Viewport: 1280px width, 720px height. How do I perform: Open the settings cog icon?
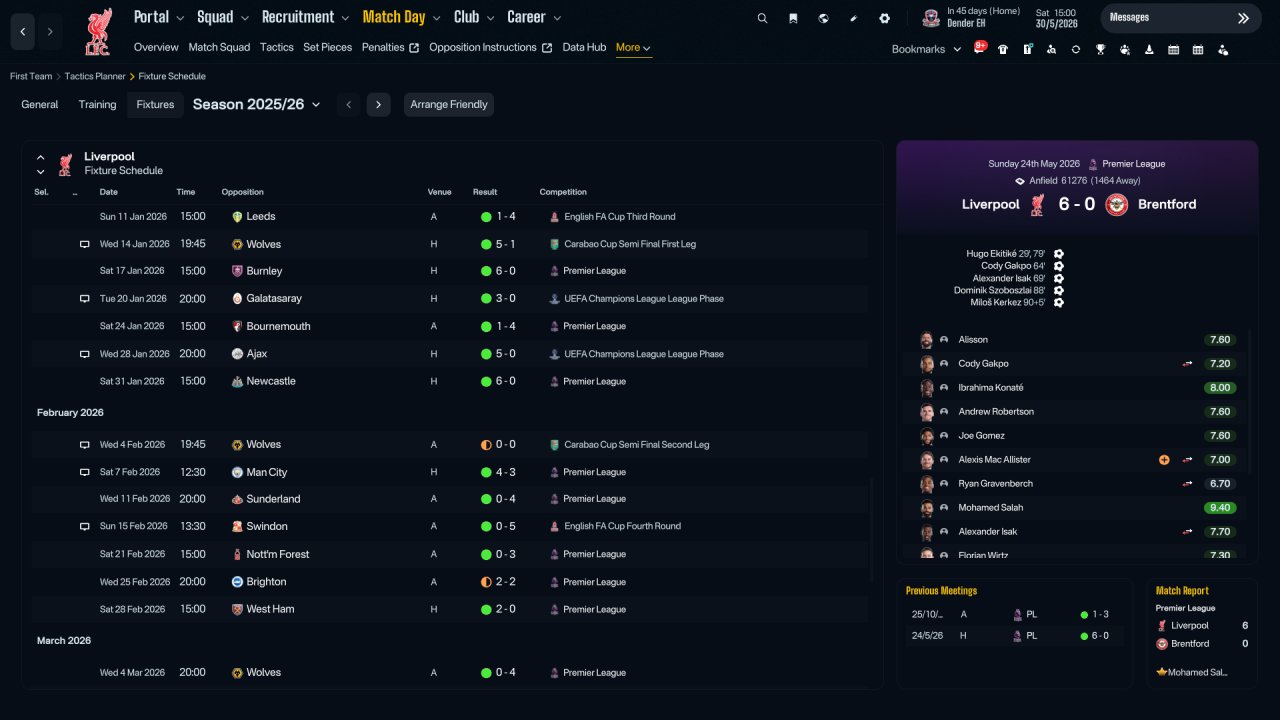[x=884, y=18]
